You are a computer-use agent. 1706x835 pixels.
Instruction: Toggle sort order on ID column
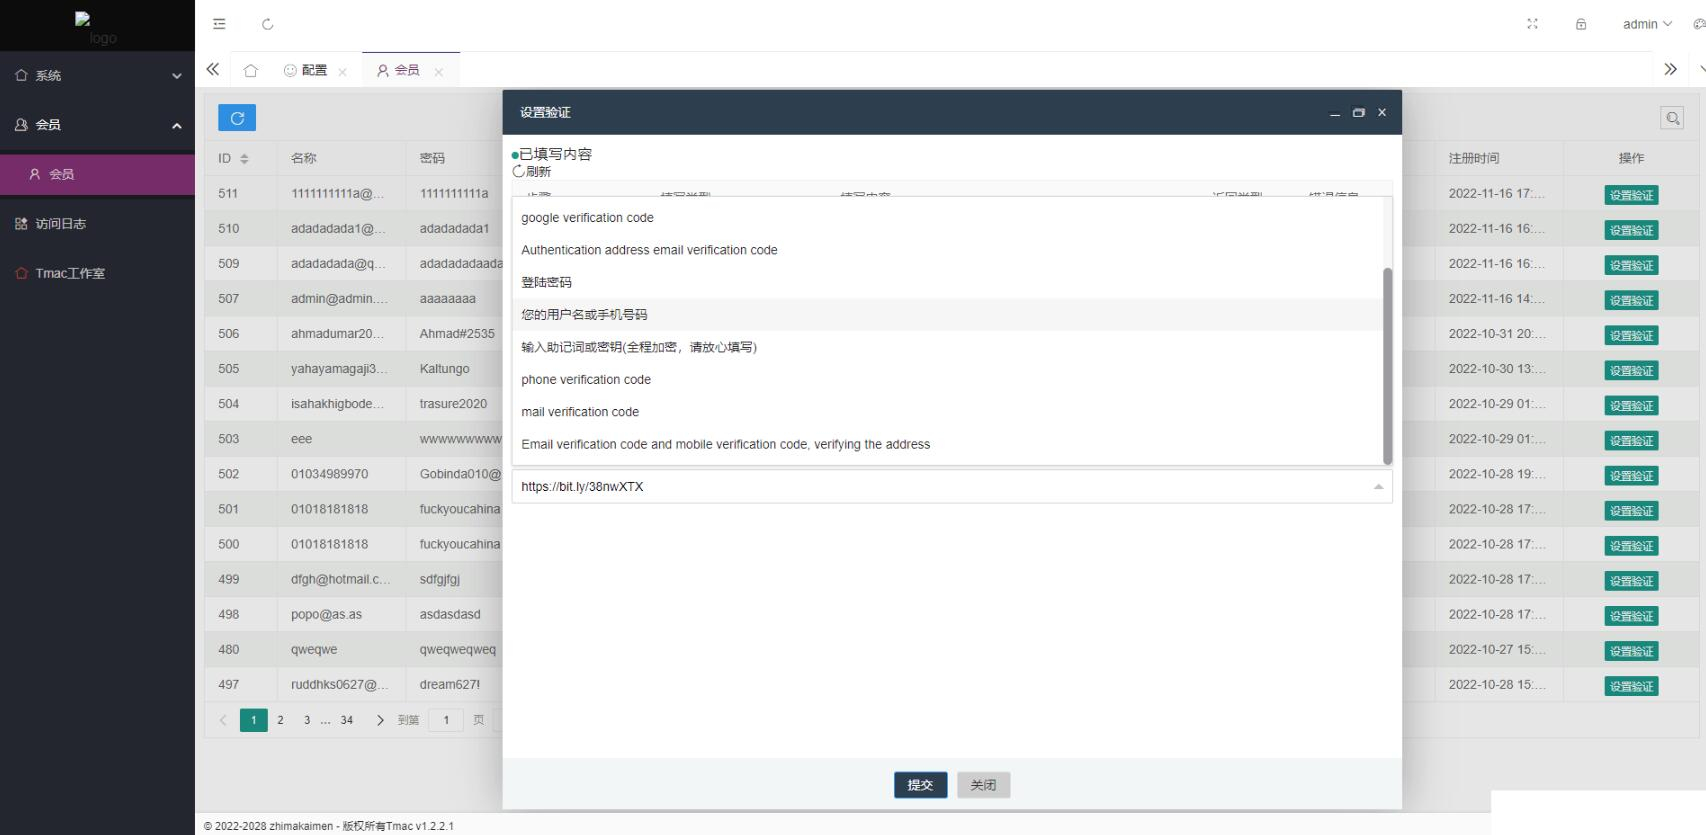pos(244,159)
